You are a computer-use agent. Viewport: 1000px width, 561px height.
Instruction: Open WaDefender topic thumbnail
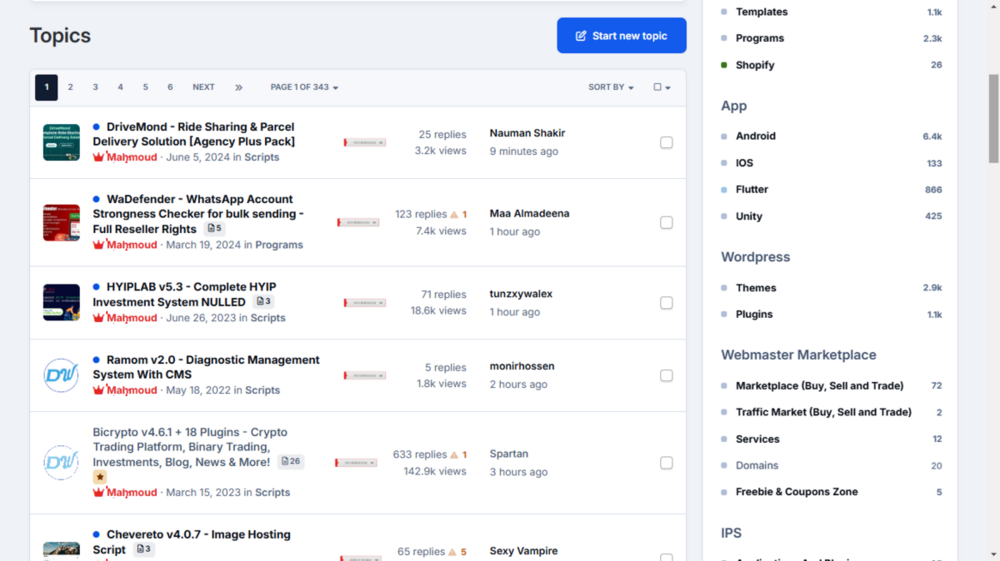pyautogui.click(x=61, y=222)
